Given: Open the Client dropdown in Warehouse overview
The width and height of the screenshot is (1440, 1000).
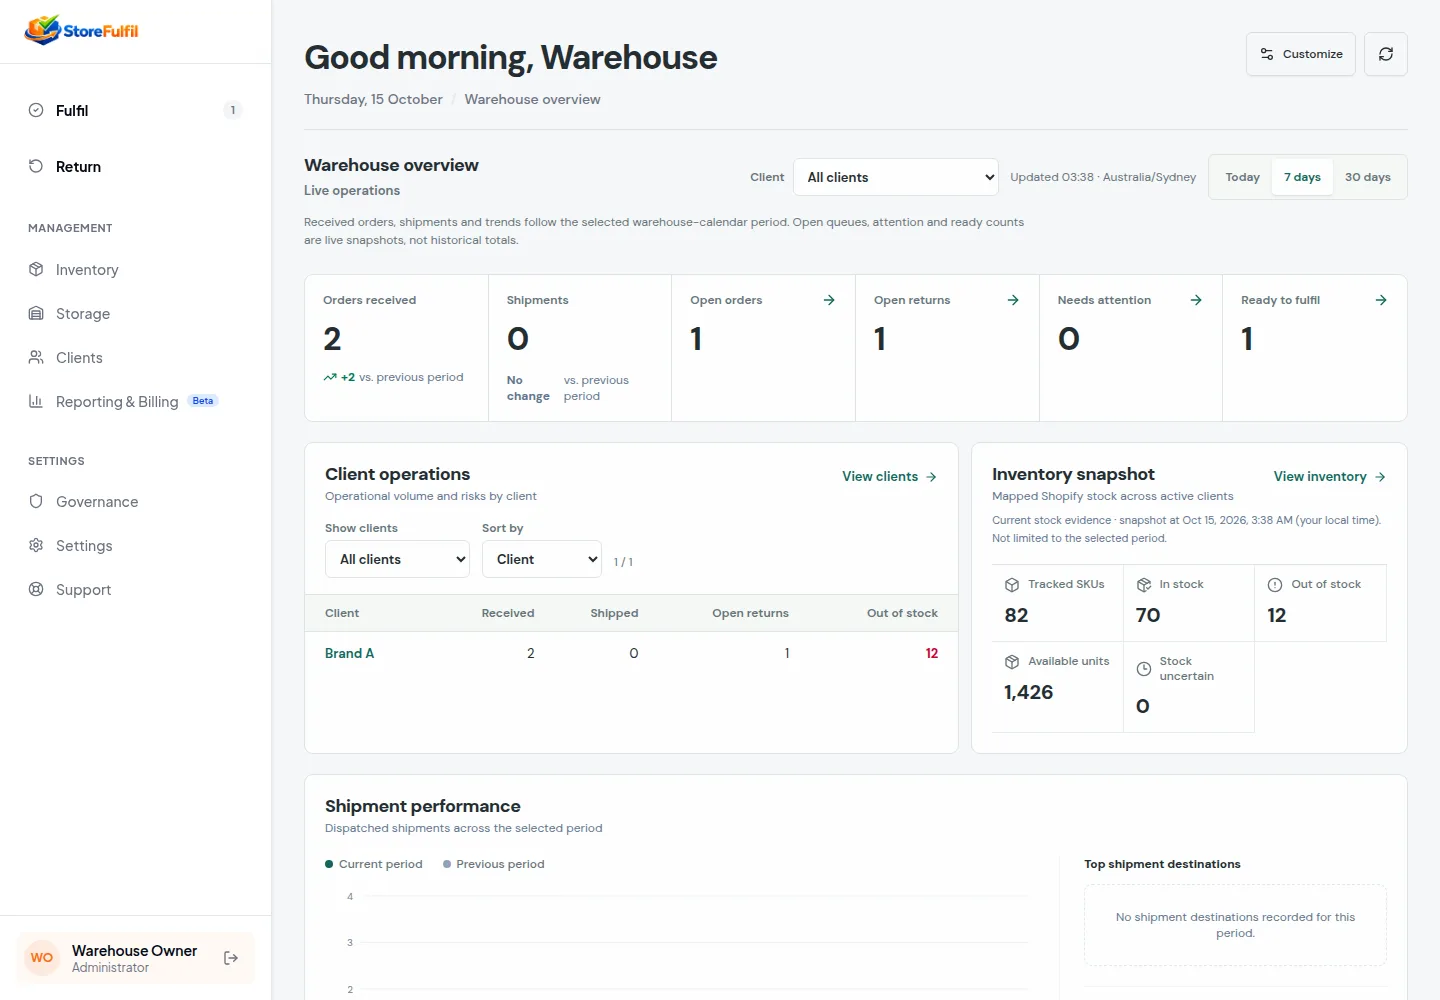Looking at the screenshot, I should click(x=896, y=177).
